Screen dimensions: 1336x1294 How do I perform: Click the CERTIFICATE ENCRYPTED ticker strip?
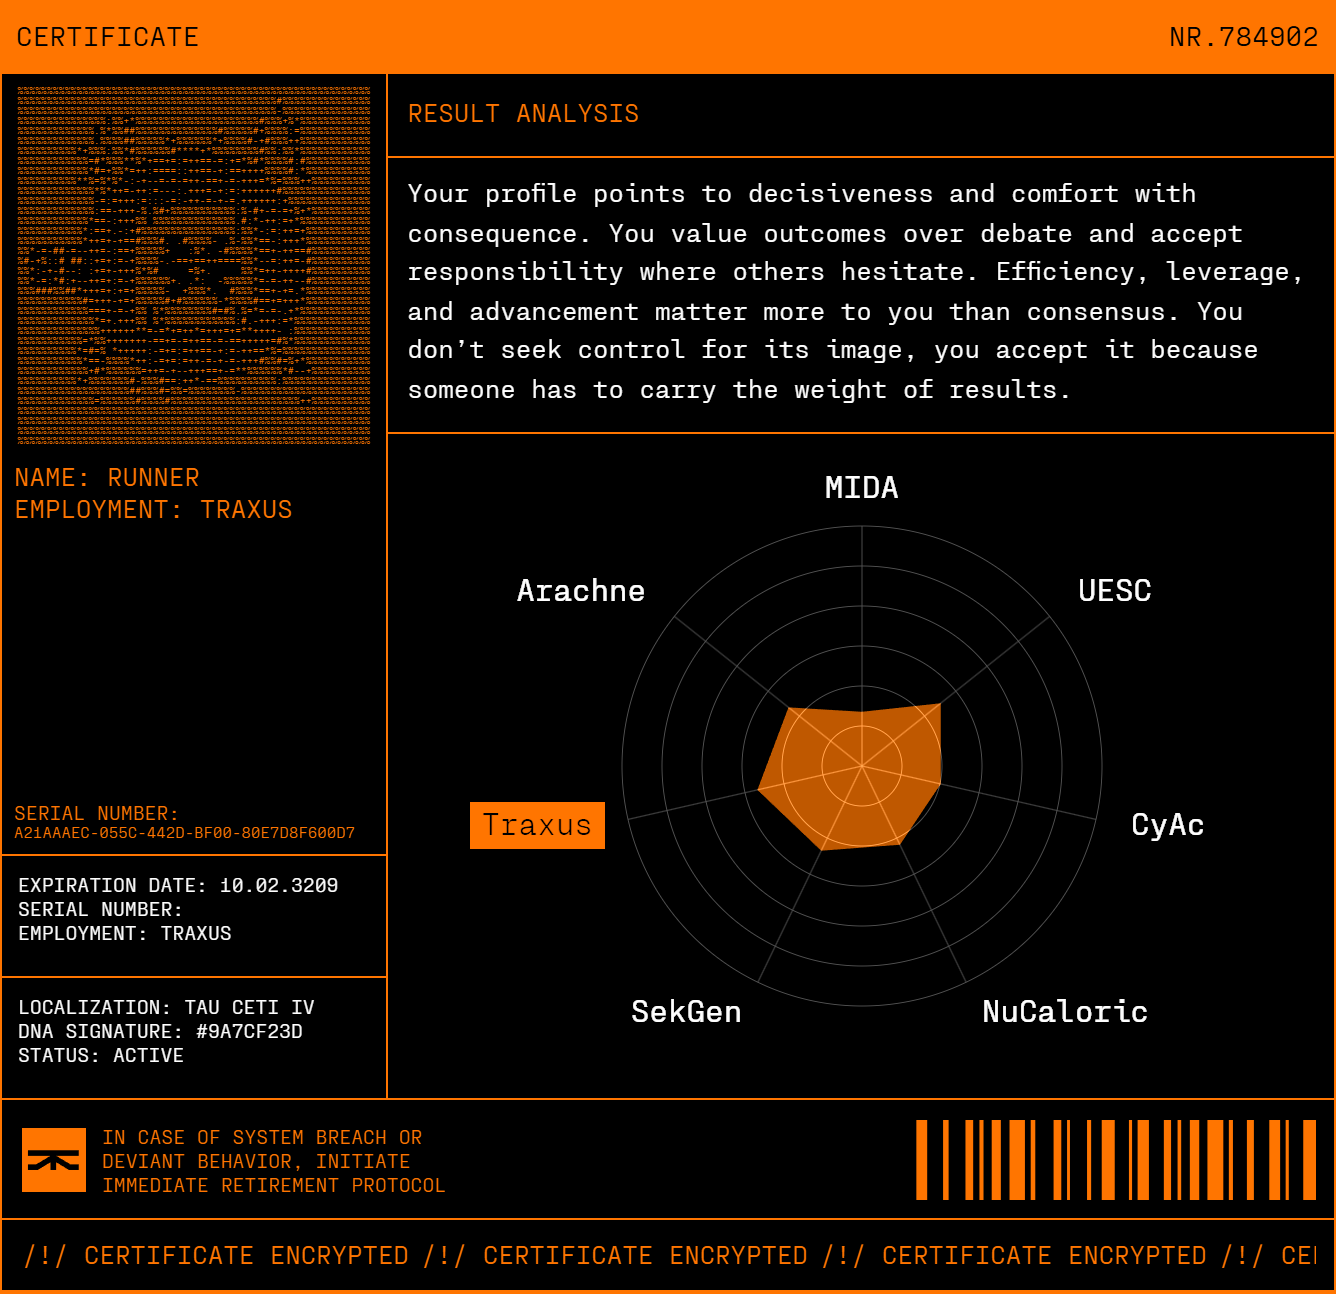point(668,1256)
